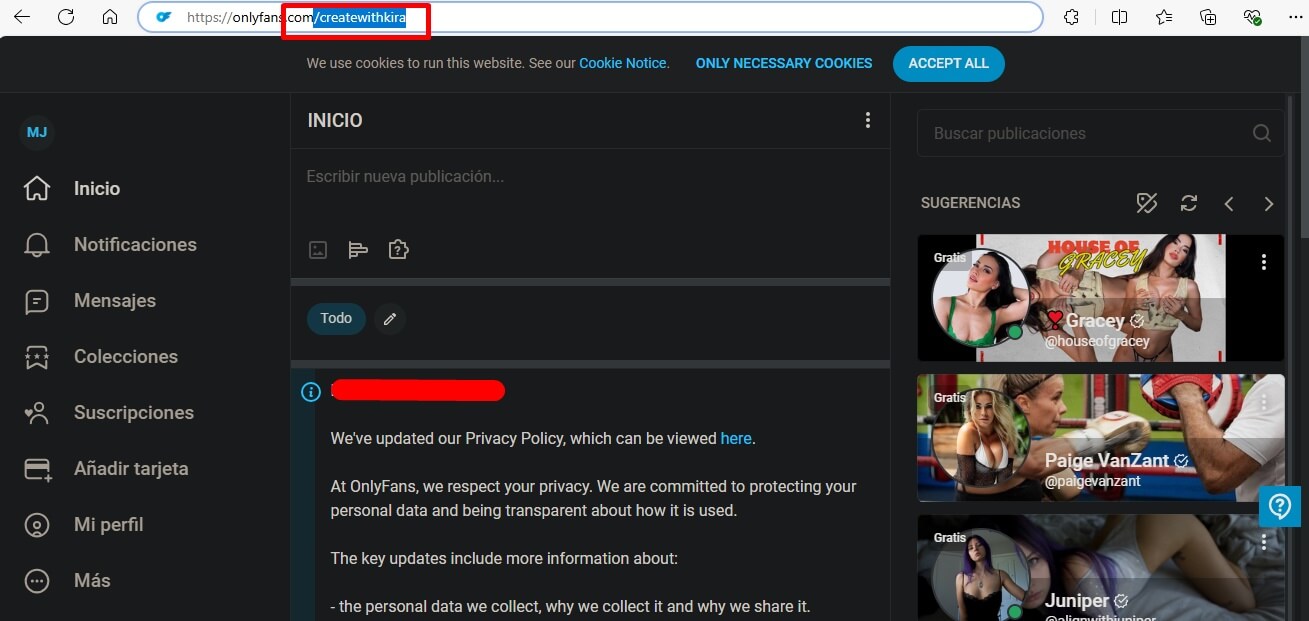Screen dimensions: 1309x621
Task: Open the Paige VanZant suggestion card
Action: coord(1100,438)
